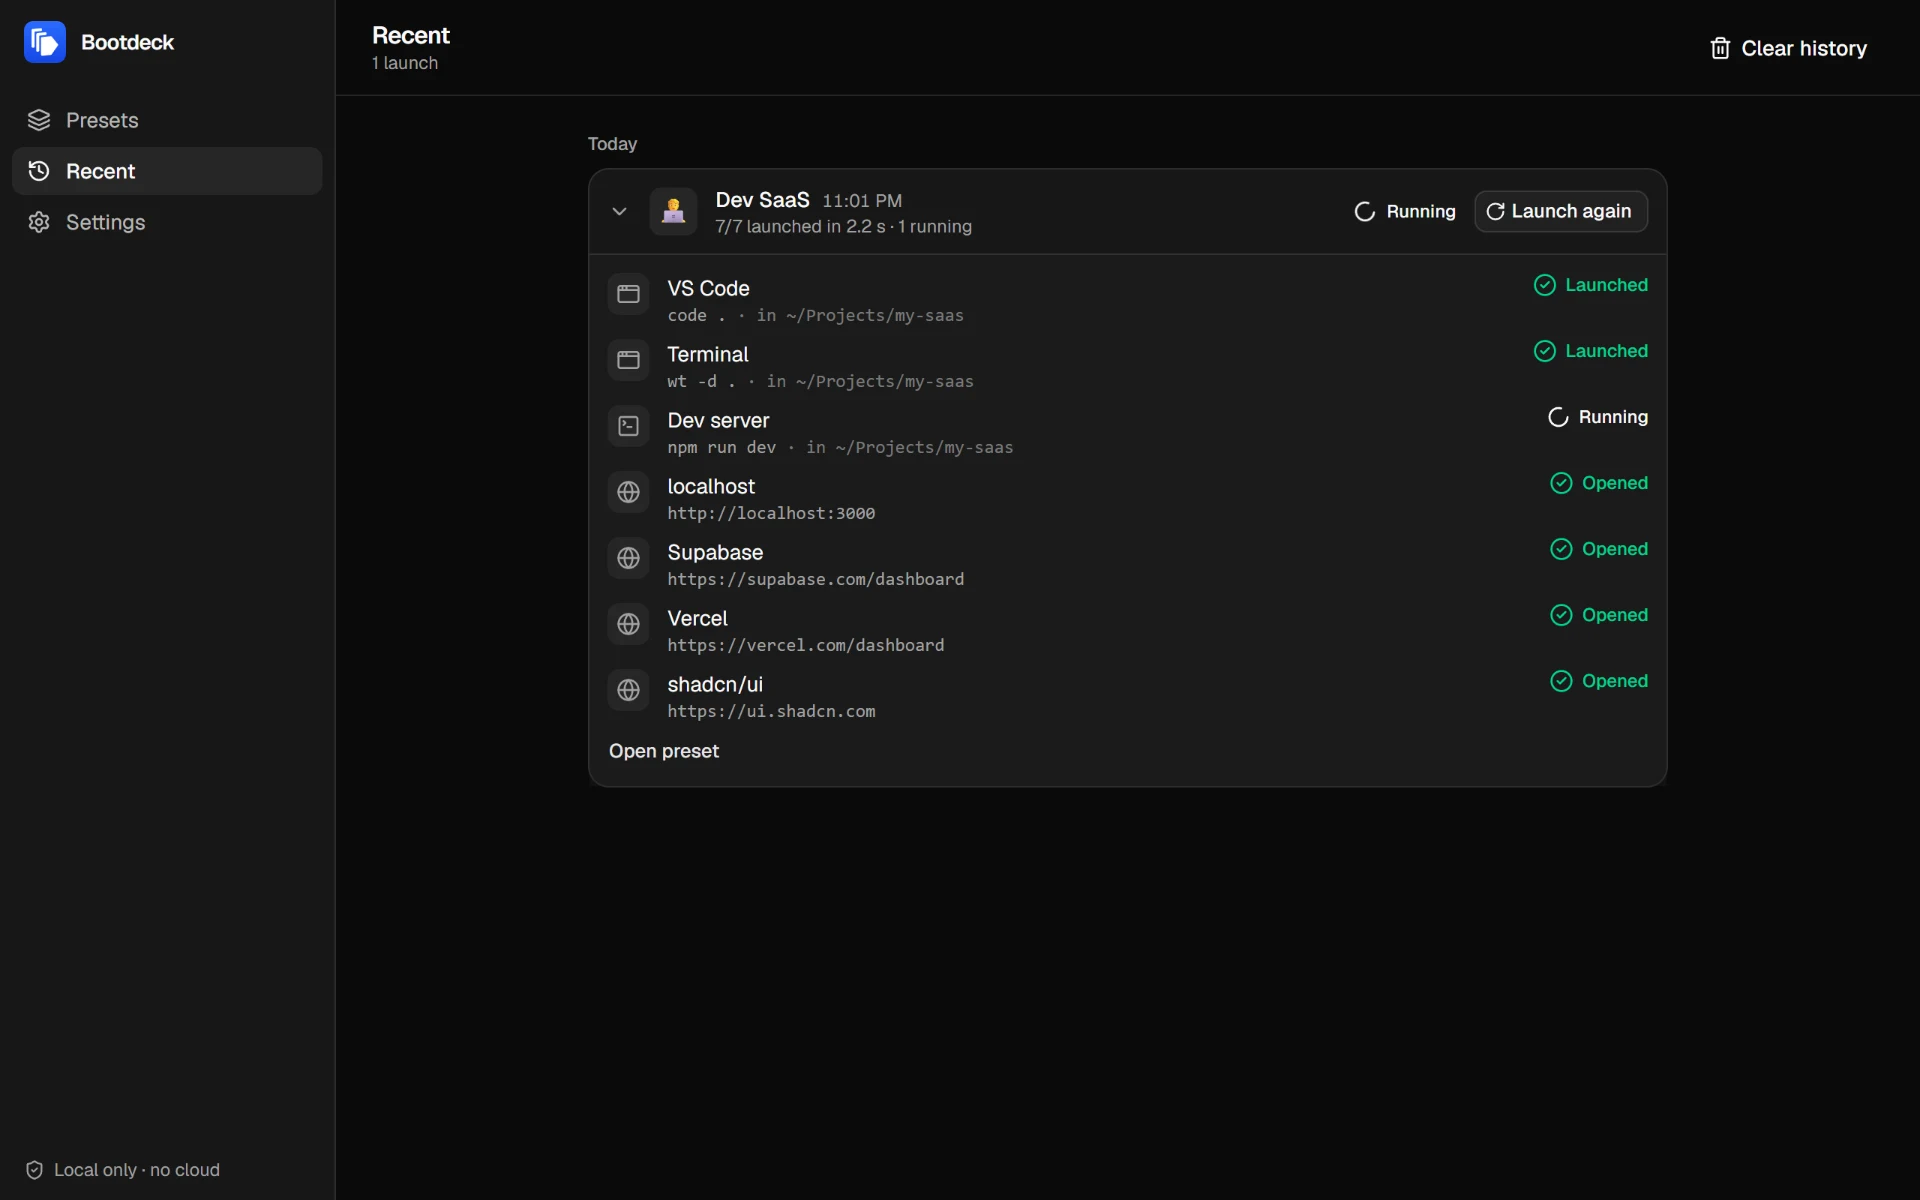Launch the Dev SaaS preset again
1920x1200 pixels.
click(1560, 211)
